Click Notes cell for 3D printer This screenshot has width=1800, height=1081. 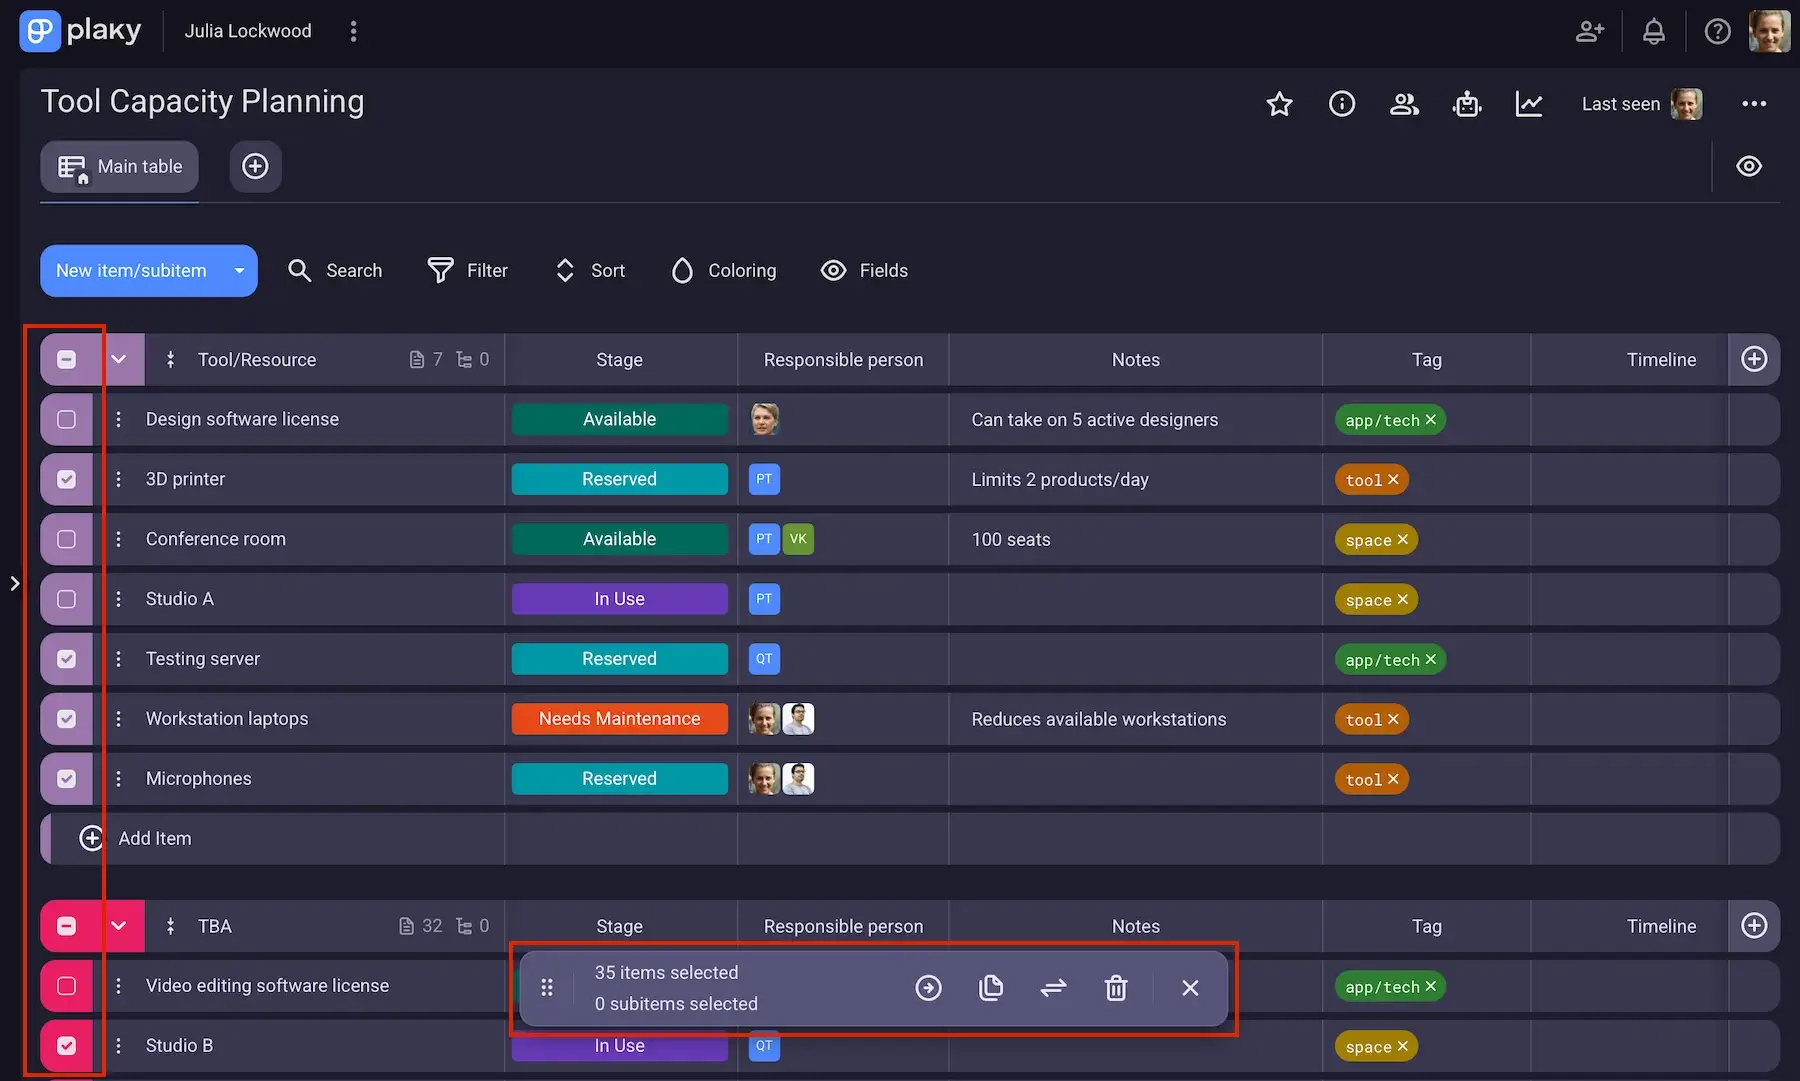[1135, 480]
